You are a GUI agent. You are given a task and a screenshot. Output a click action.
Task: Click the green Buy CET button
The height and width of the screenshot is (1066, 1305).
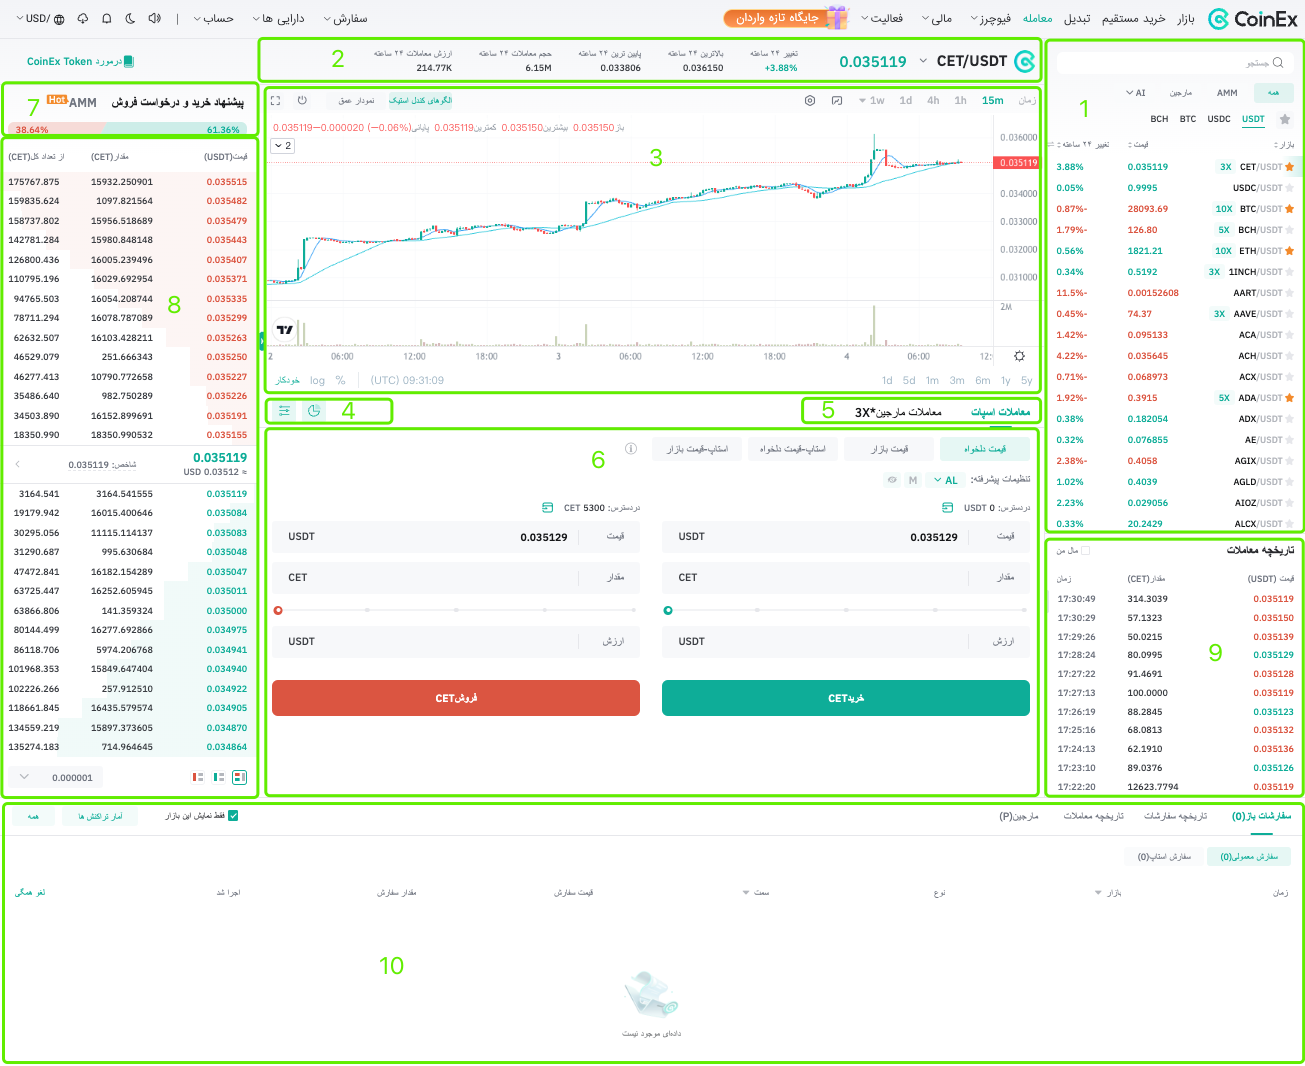click(845, 698)
